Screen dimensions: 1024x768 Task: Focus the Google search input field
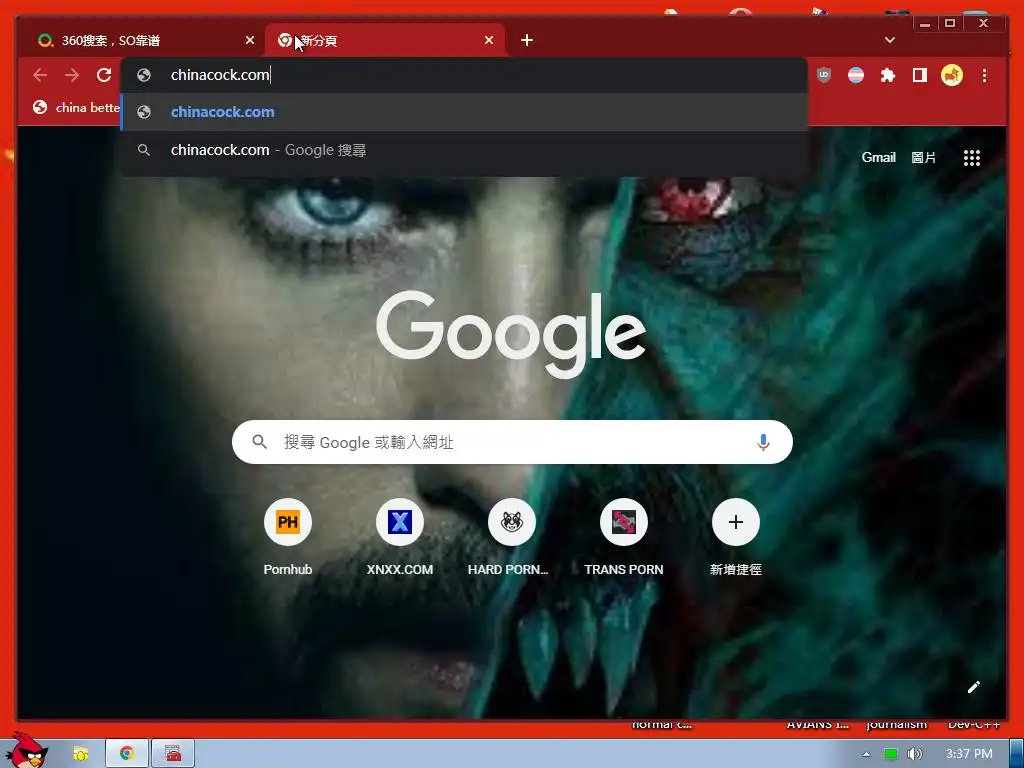click(512, 442)
